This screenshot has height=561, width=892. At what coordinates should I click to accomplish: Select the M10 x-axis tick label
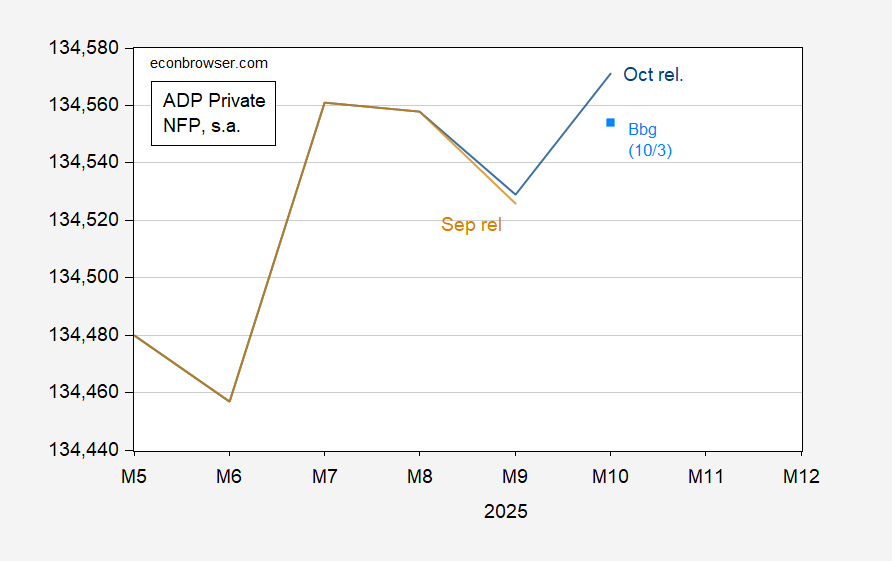[610, 477]
